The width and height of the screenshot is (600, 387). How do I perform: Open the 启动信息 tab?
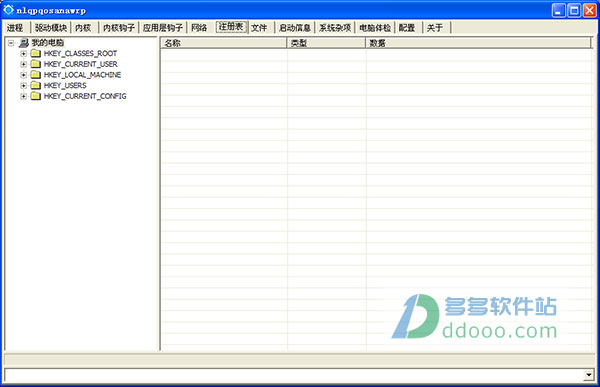pos(294,28)
